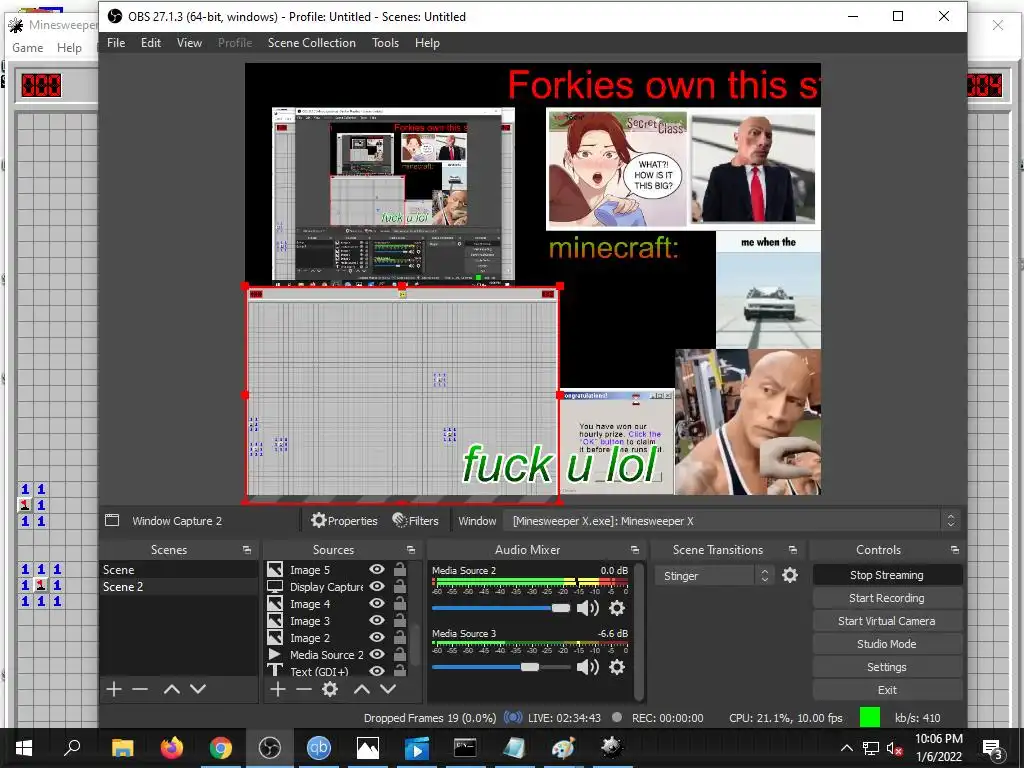The height and width of the screenshot is (768, 1024).
Task: Click Exit button in Controls
Action: click(x=887, y=690)
